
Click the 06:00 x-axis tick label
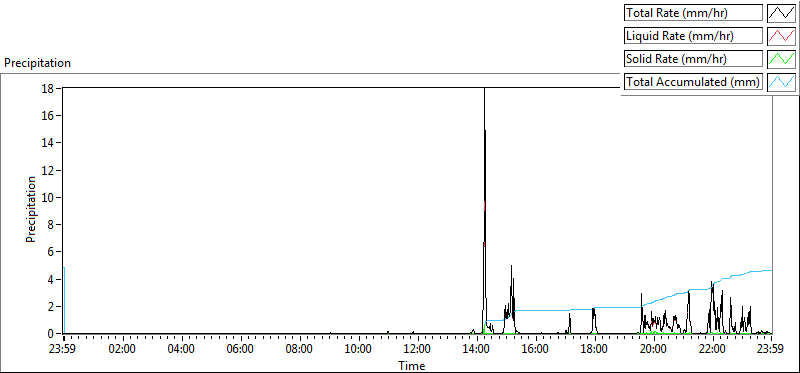click(x=241, y=350)
